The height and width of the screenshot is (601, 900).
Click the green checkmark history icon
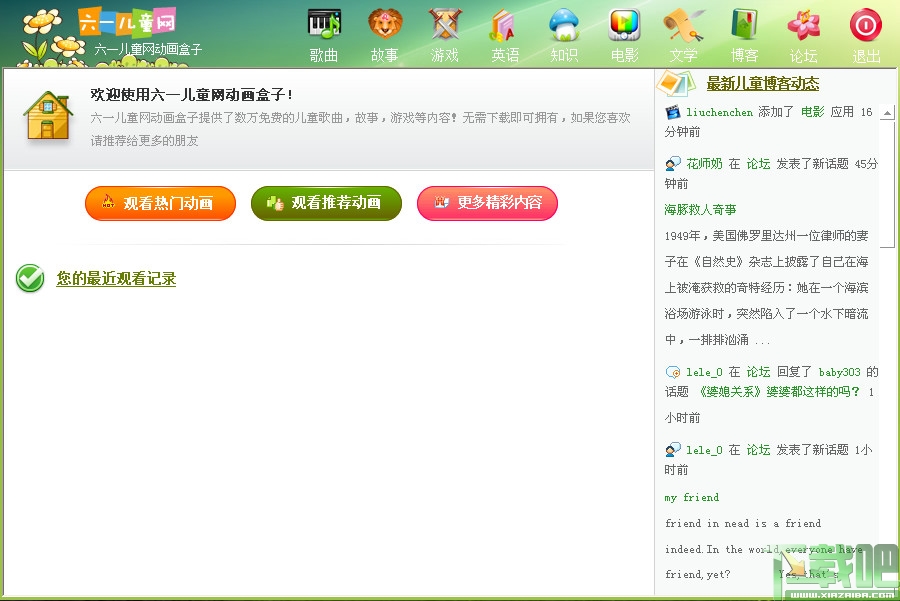pos(30,278)
